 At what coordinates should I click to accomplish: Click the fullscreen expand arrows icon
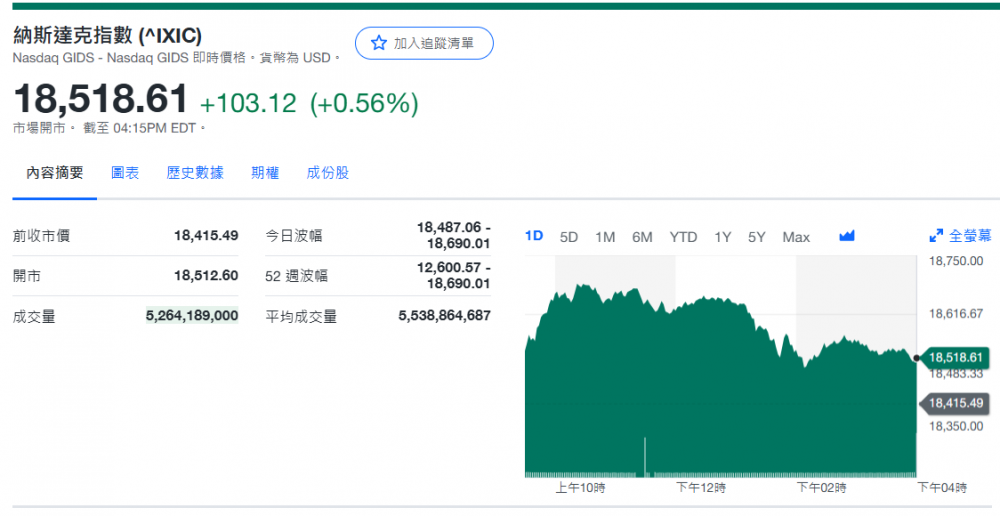pos(936,237)
